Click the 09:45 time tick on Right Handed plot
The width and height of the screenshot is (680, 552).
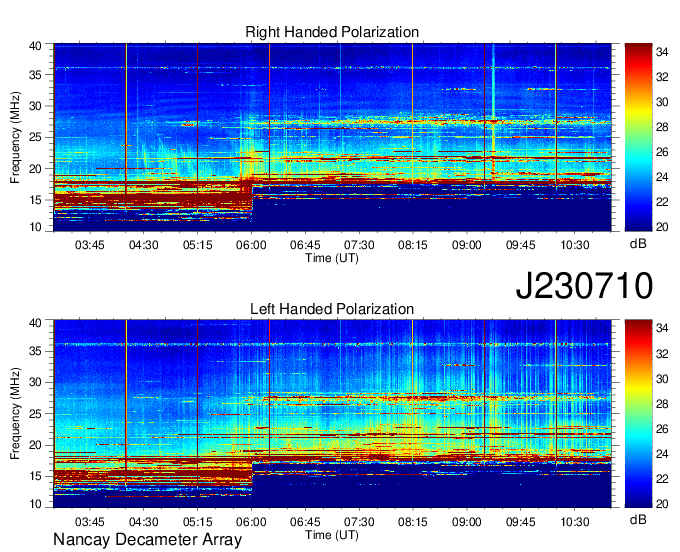[520, 245]
